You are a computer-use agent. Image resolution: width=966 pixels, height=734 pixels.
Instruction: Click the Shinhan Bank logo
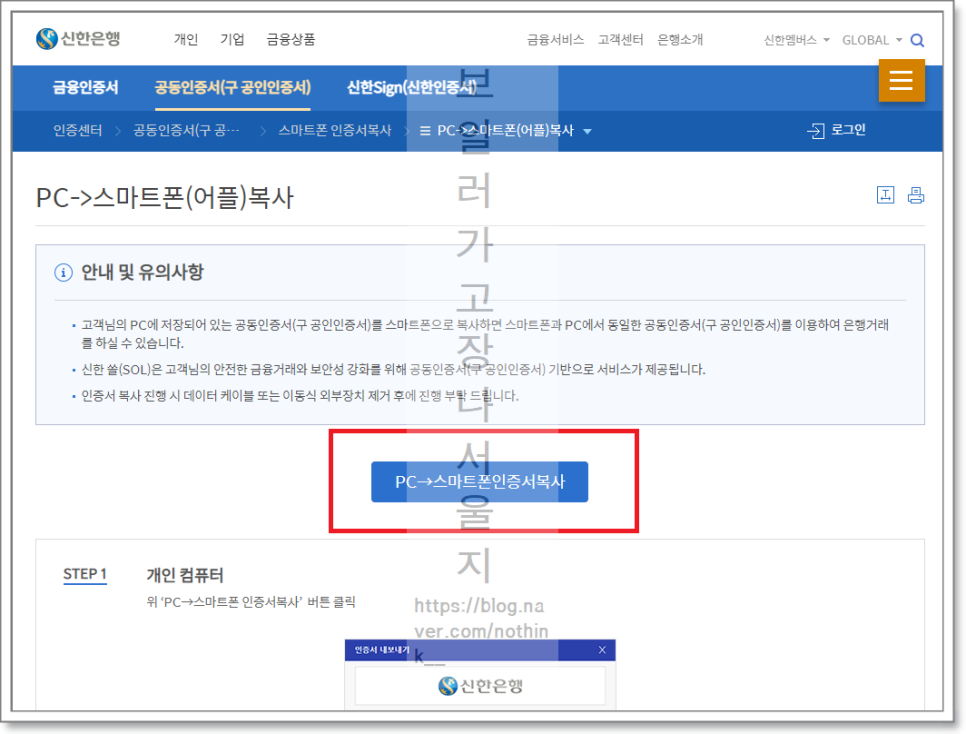[78, 39]
